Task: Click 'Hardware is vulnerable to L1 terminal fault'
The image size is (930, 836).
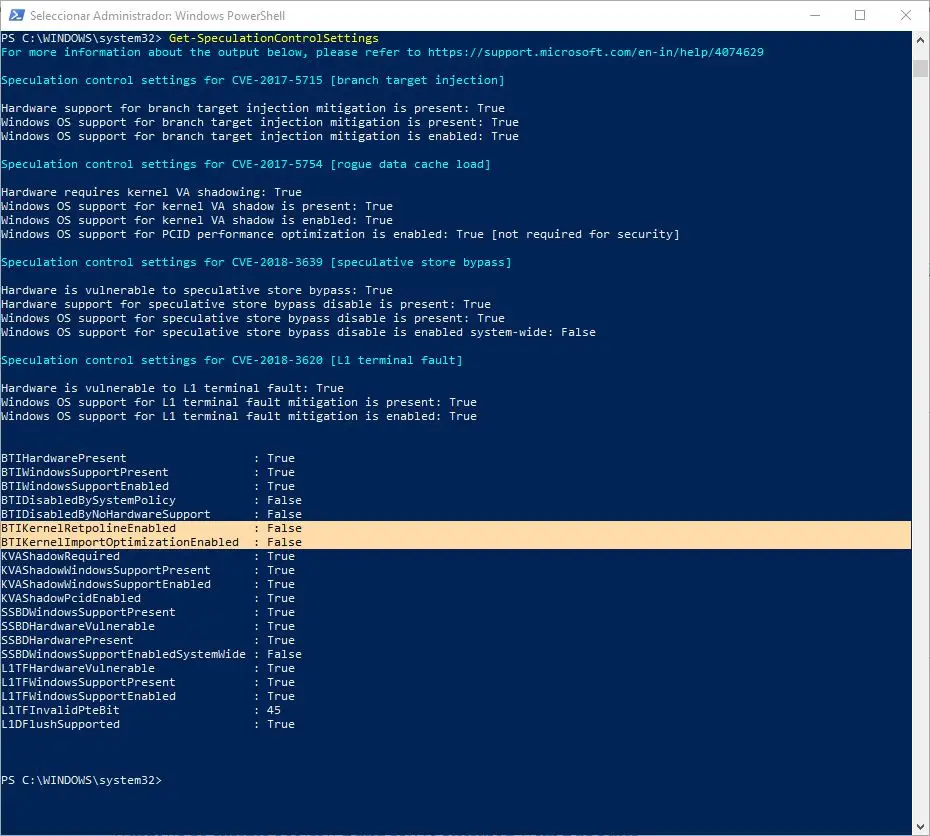Action: [x=173, y=388]
